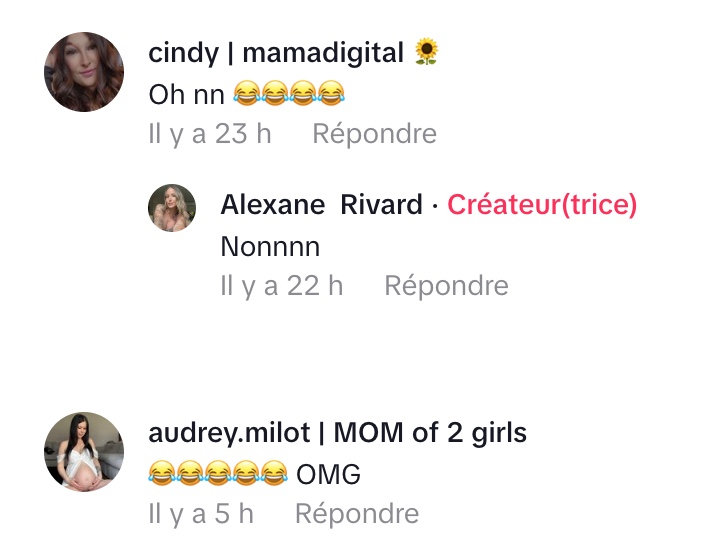Viewport: 708px width, 550px height.
Task: Visit the cindy | mamadigital username
Action: (x=275, y=53)
